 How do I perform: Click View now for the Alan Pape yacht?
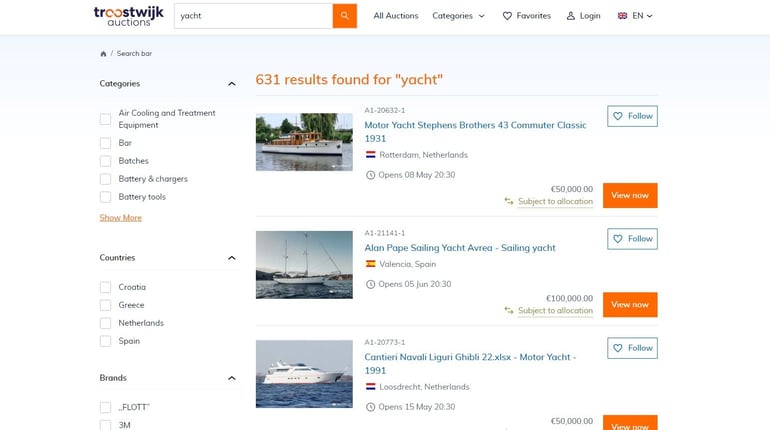point(630,305)
